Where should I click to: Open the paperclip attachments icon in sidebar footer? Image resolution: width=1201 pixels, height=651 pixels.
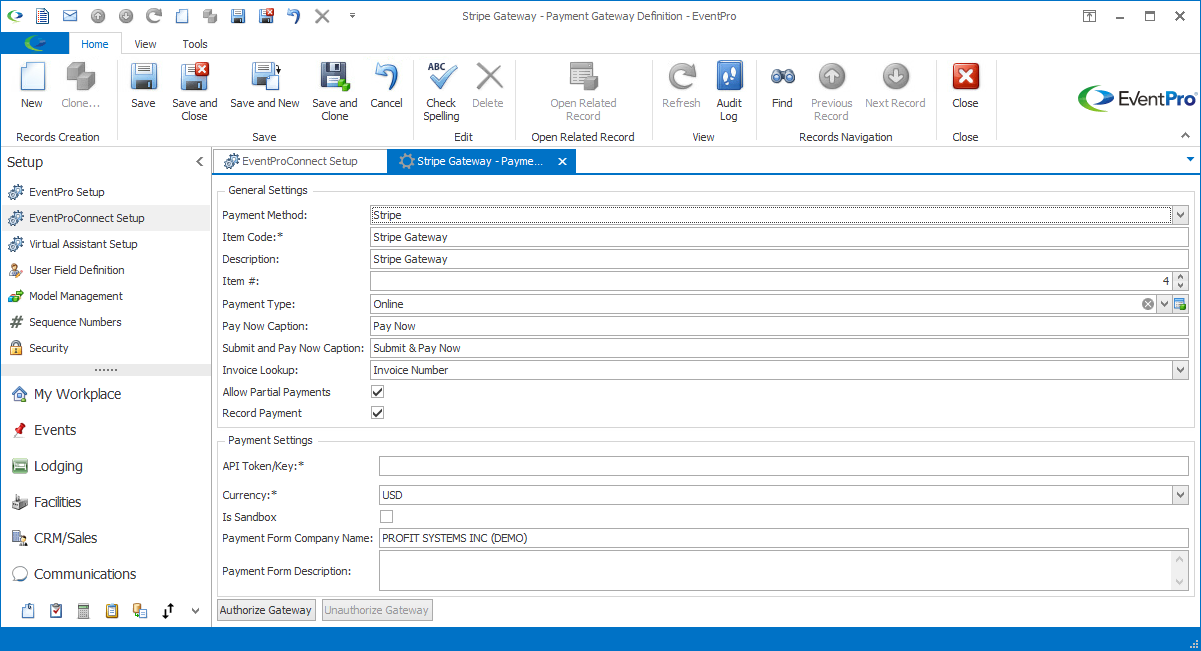[28, 610]
